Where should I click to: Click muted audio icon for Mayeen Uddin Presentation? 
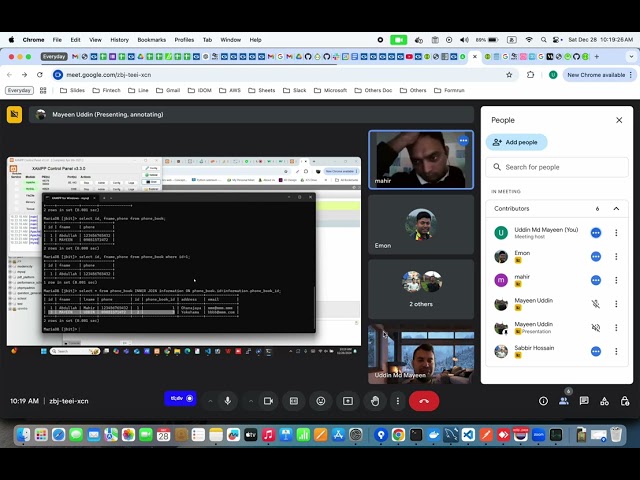click(596, 327)
